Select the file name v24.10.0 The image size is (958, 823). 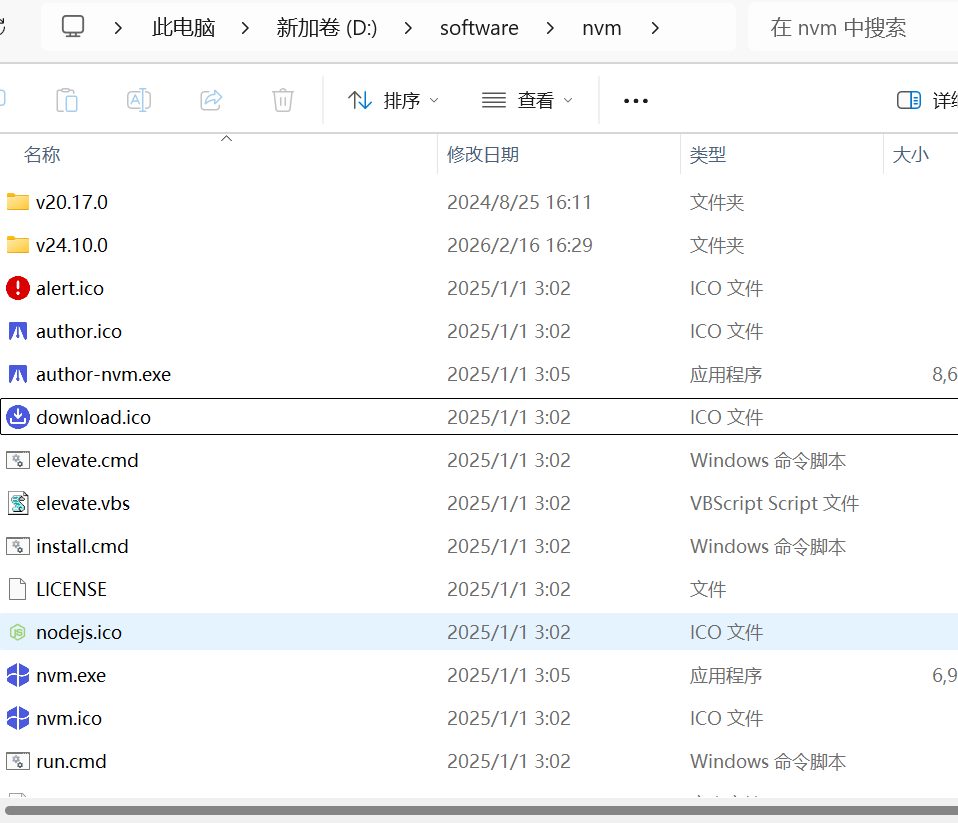coord(71,245)
